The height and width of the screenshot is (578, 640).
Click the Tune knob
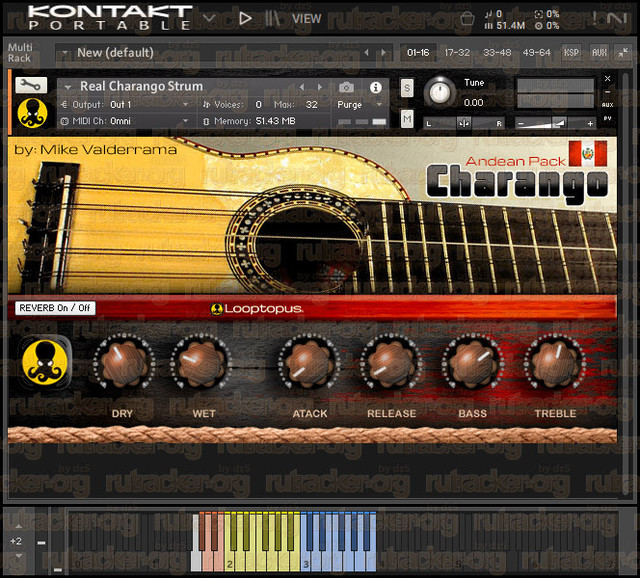coord(440,92)
